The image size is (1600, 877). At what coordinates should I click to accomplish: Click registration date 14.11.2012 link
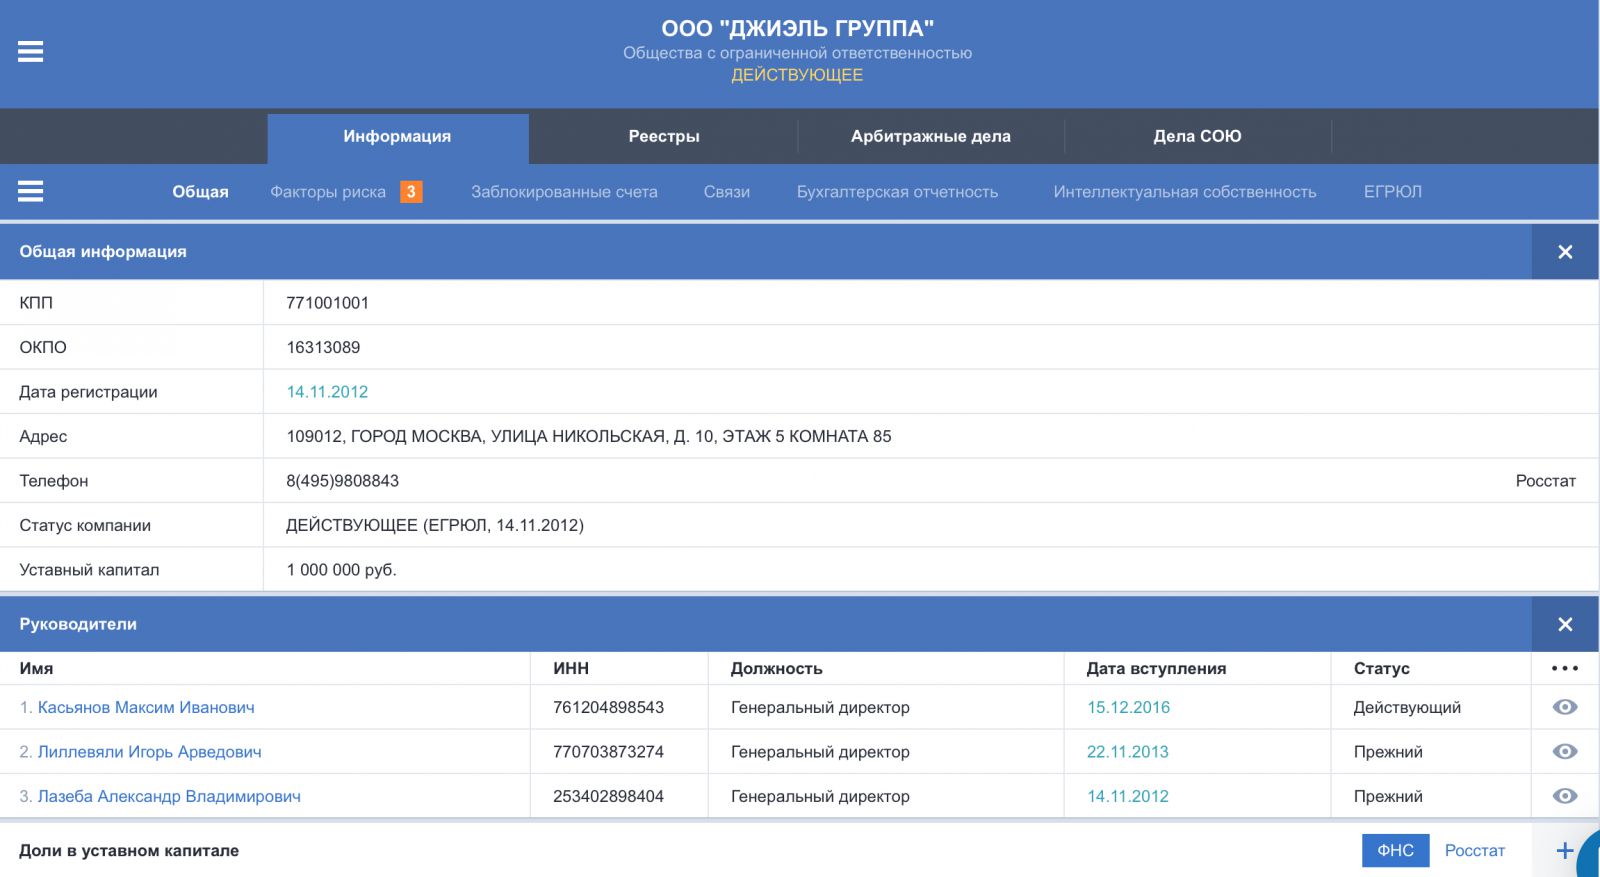click(327, 392)
